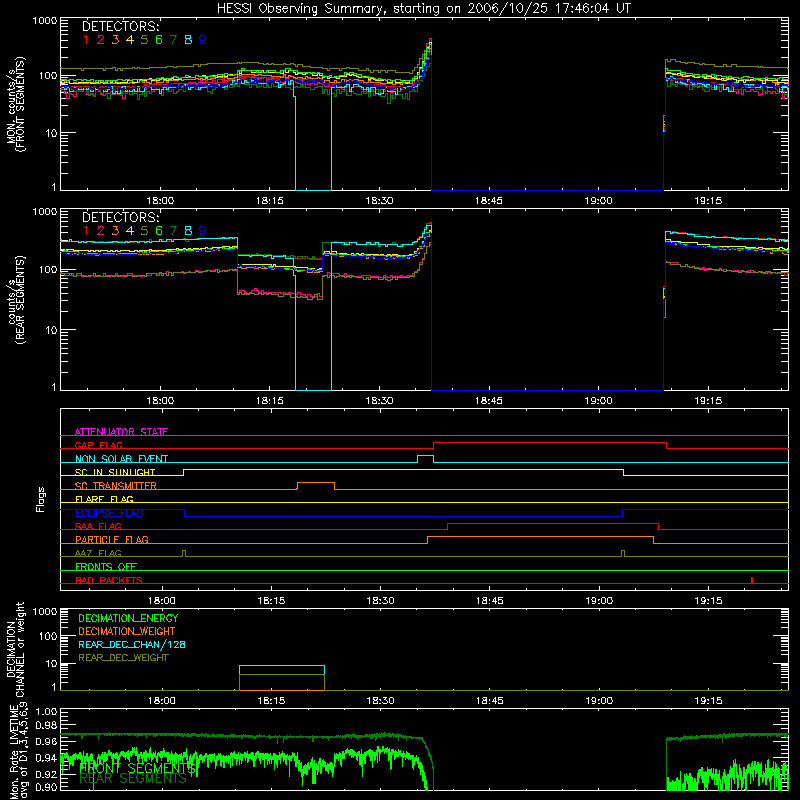Click the DETECTORS: label in front segments panel

[x=121, y=26]
